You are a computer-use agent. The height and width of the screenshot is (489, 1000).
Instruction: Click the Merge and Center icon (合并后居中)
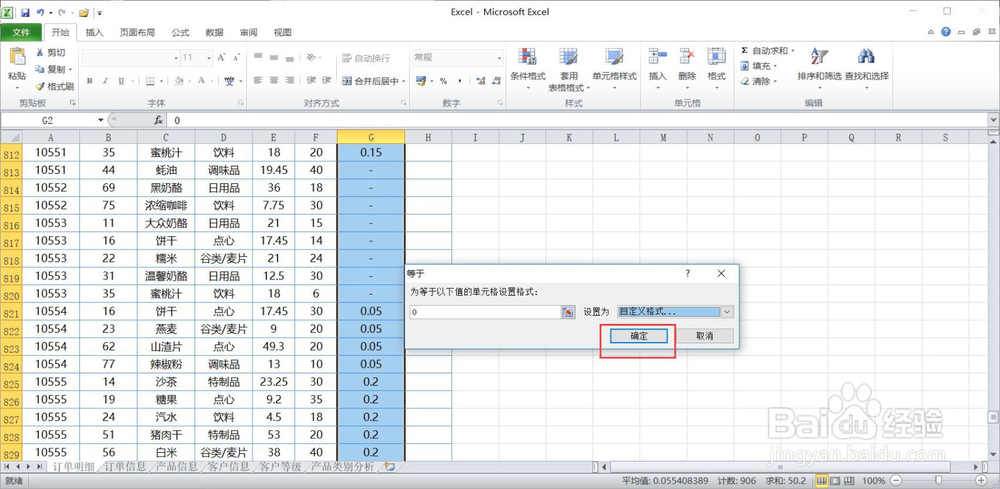347,81
